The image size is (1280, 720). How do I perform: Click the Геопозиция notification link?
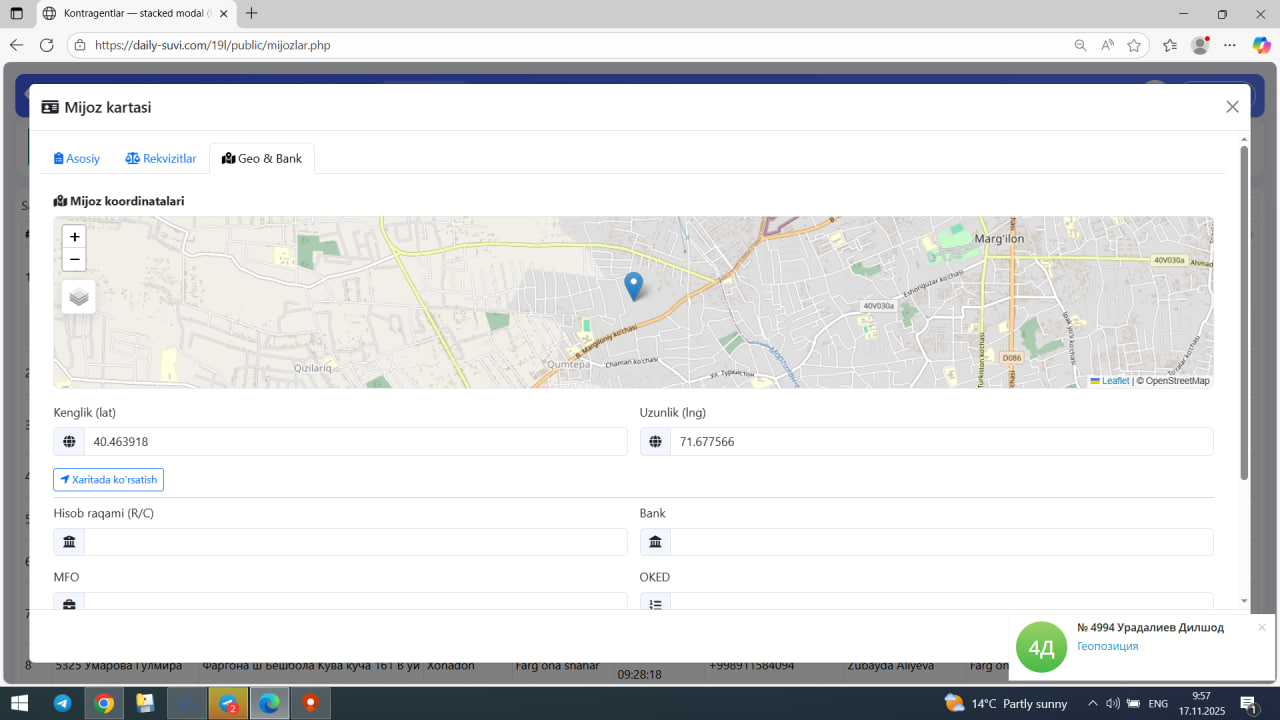[x=1107, y=646]
